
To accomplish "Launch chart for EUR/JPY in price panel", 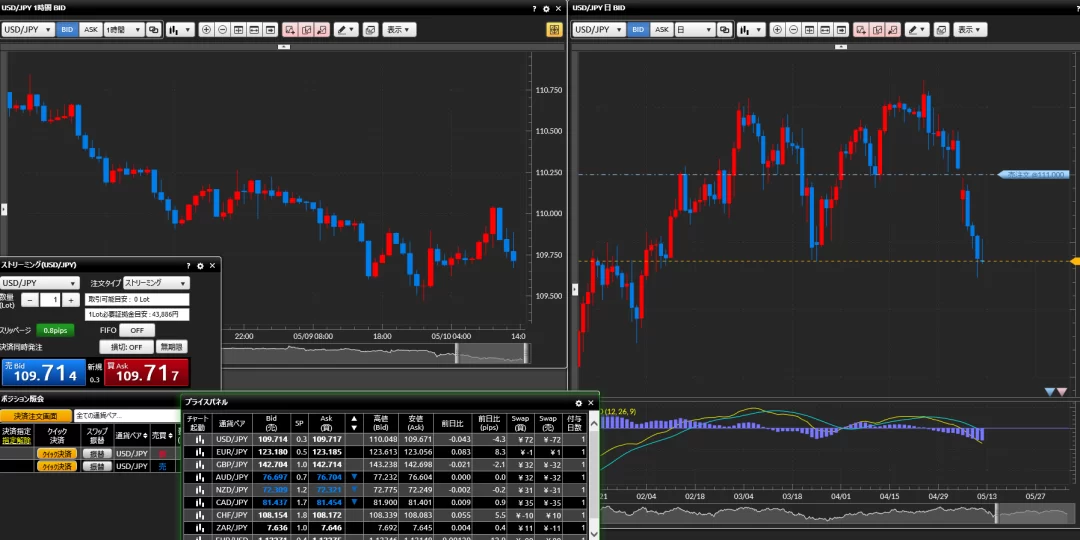I will pyautogui.click(x=198, y=451).
